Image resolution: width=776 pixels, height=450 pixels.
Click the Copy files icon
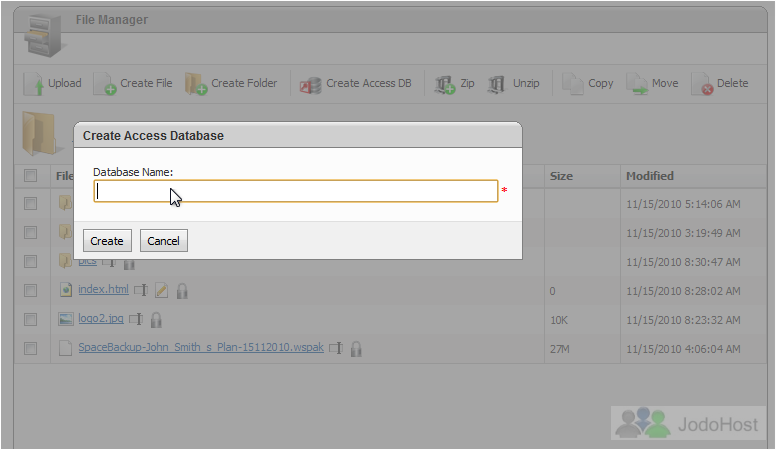pos(573,84)
